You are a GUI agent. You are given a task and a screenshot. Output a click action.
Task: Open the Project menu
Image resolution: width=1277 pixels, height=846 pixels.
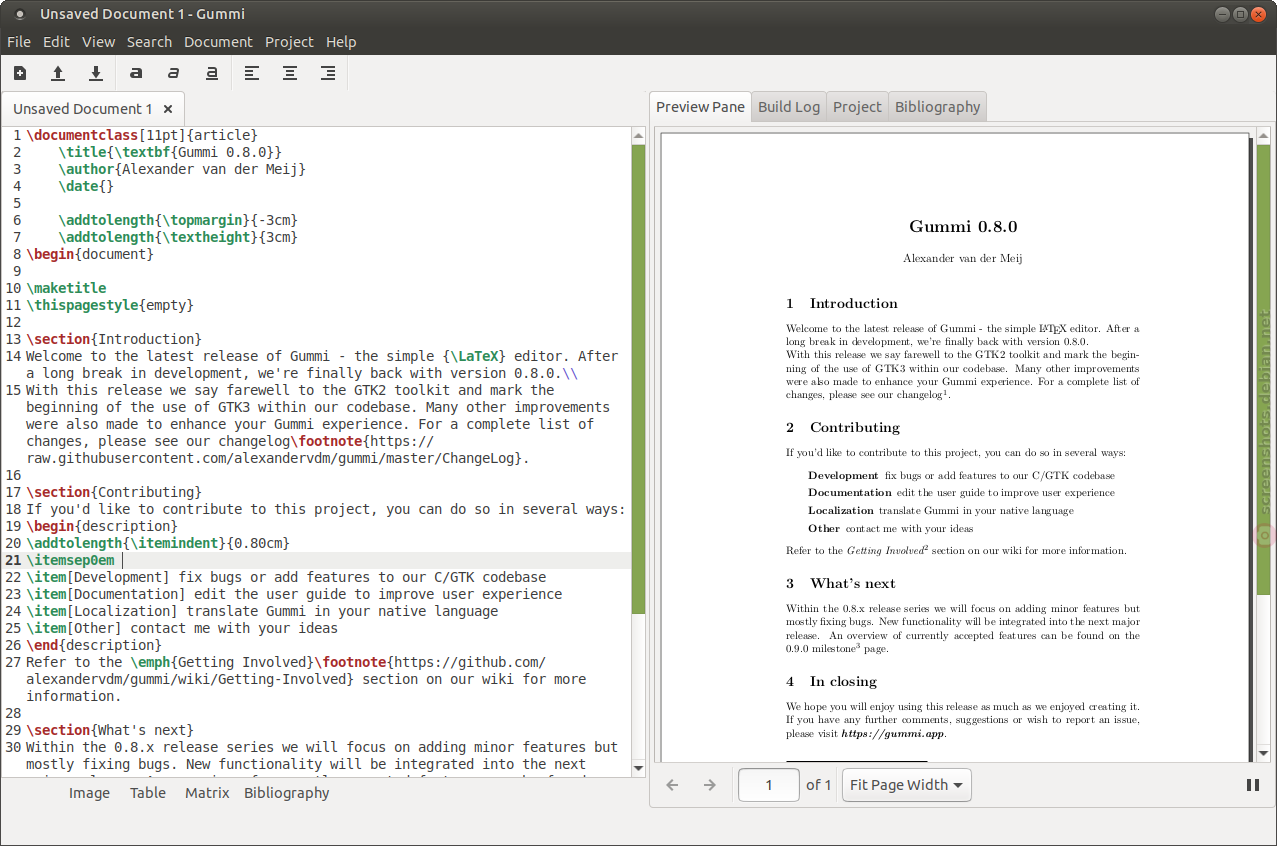coord(289,42)
